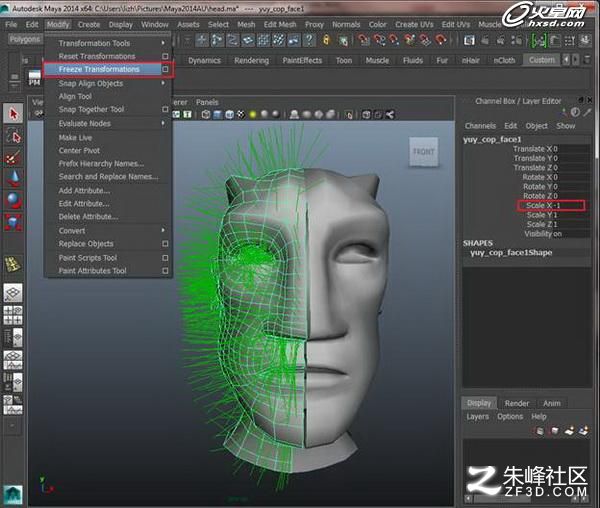Click Layers menu in Layer Editor

tap(477, 417)
